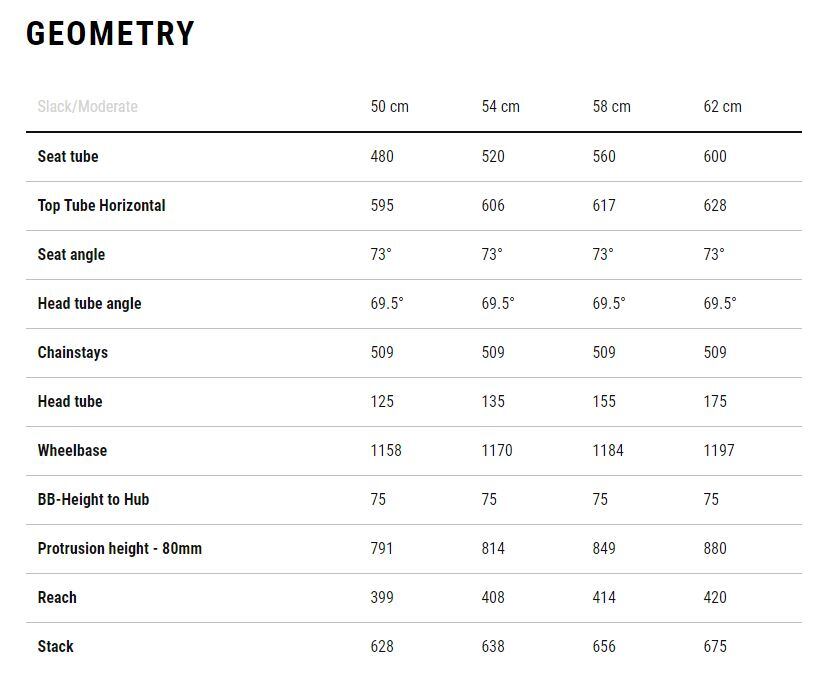This screenshot has width=826, height=690.
Task: Select the Wheelbase row label
Action: [72, 451]
